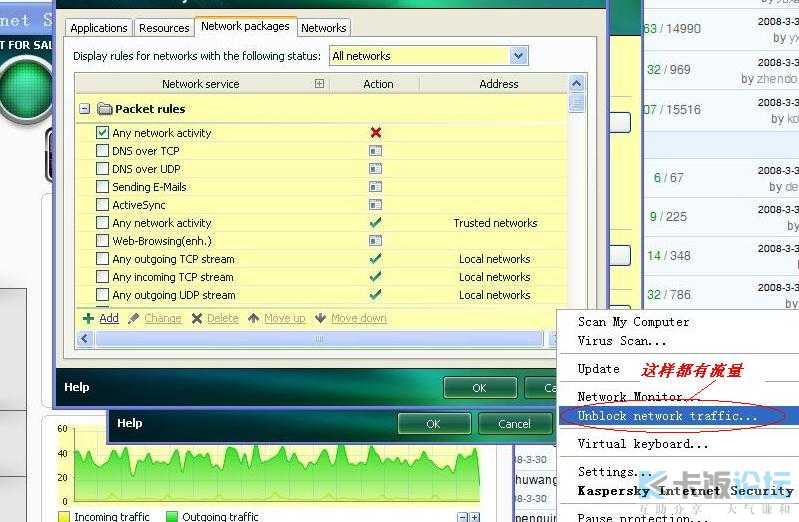The height and width of the screenshot is (522, 799).
Task: Click the X Delete icon
Action: point(197,318)
